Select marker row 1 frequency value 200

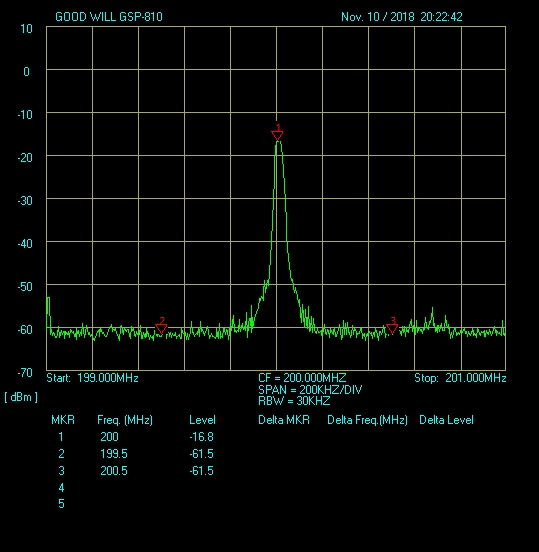109,437
